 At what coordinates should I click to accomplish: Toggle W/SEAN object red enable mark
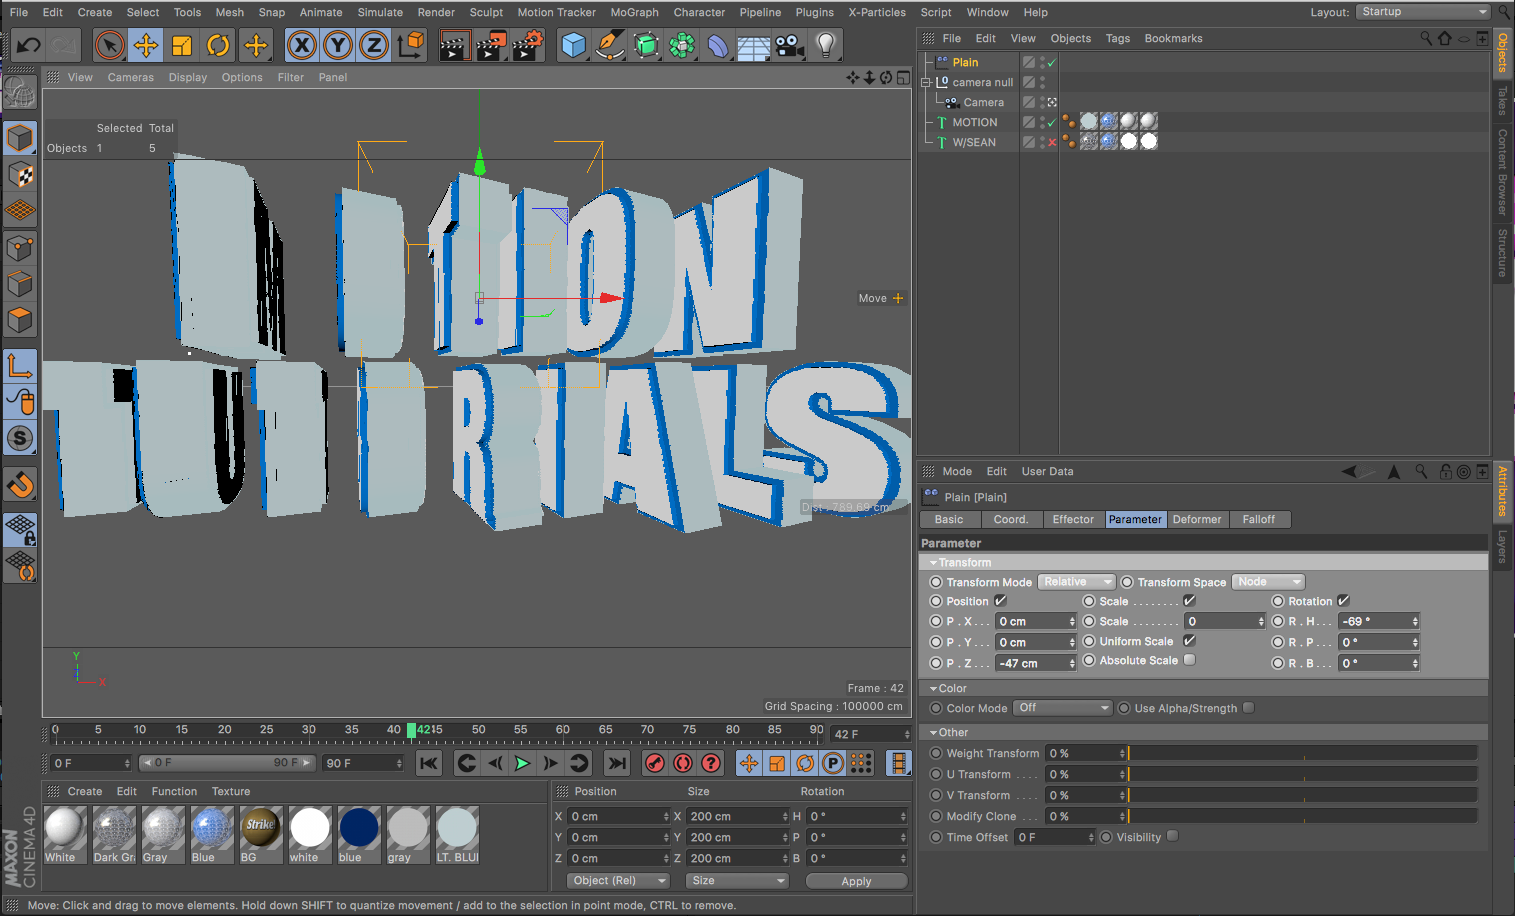(1052, 142)
